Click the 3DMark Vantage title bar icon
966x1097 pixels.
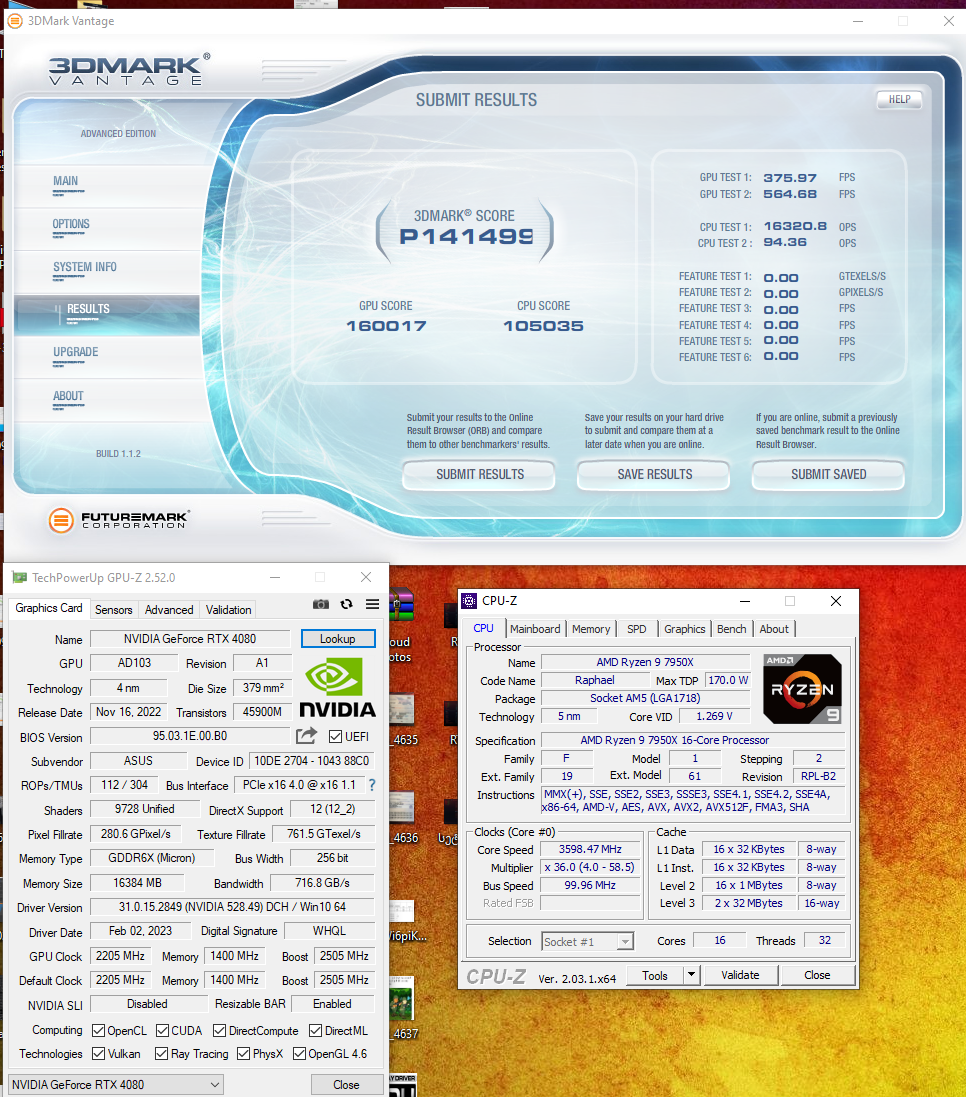(15, 21)
